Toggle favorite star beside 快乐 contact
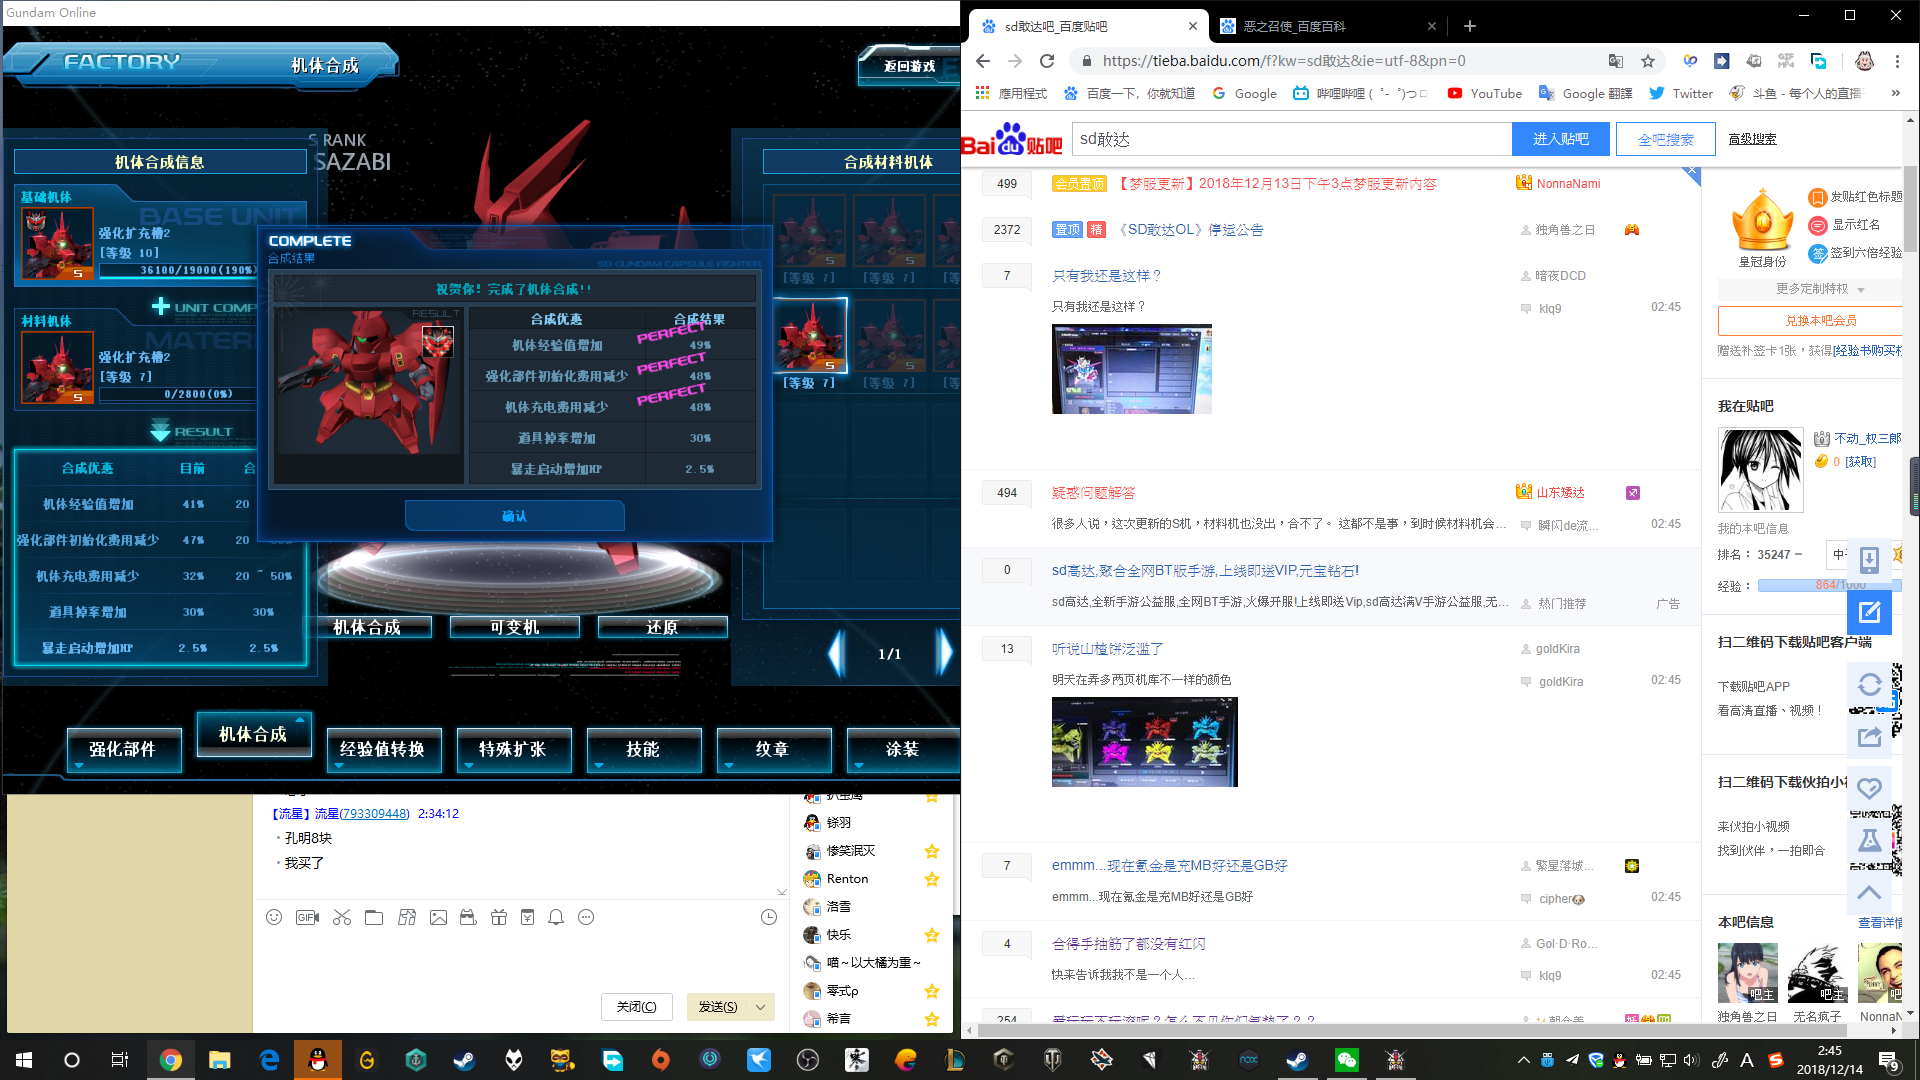The height and width of the screenshot is (1080, 1920). [932, 935]
